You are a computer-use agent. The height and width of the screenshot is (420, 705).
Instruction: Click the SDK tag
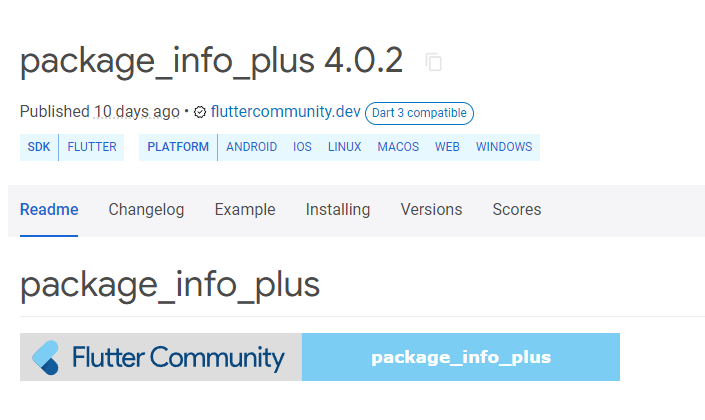pyautogui.click(x=39, y=147)
